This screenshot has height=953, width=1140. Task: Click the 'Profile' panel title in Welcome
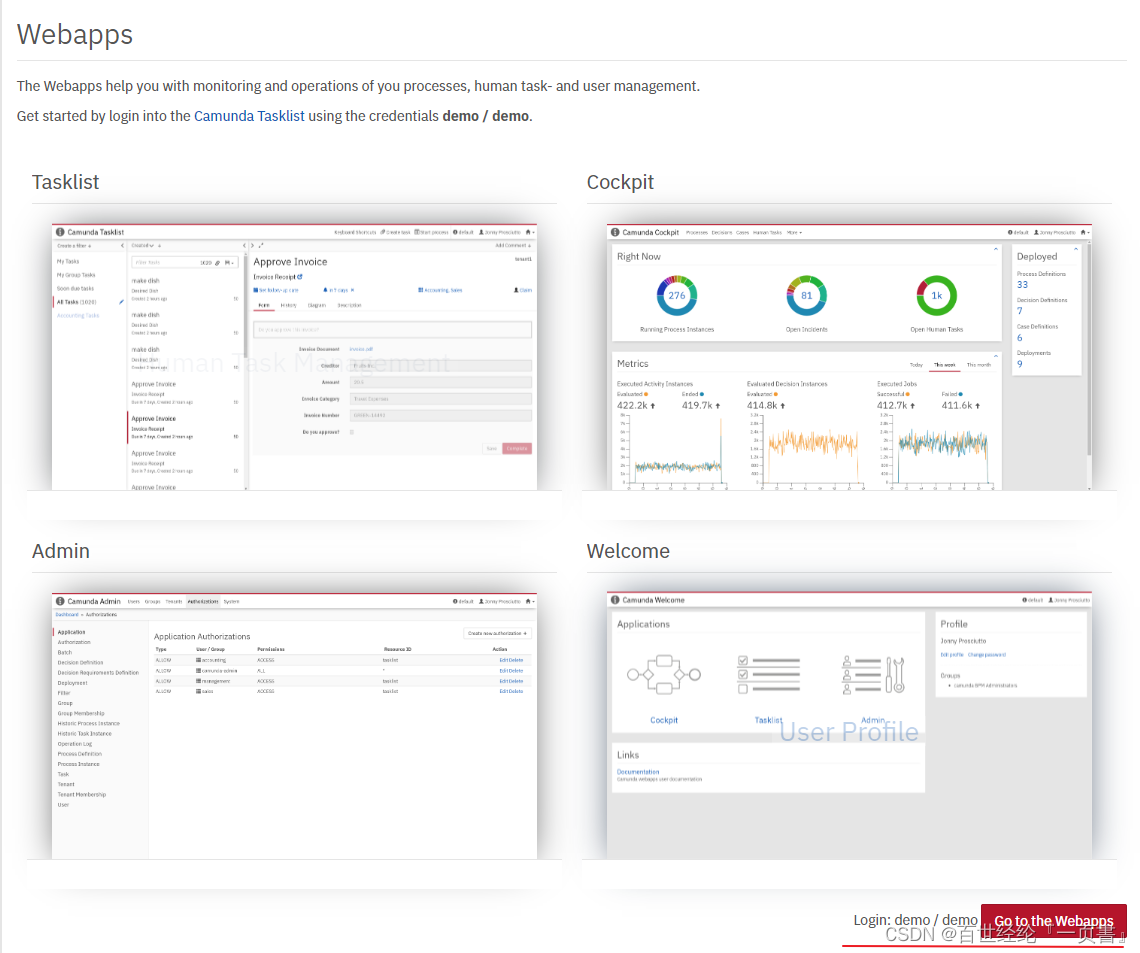(x=954, y=624)
